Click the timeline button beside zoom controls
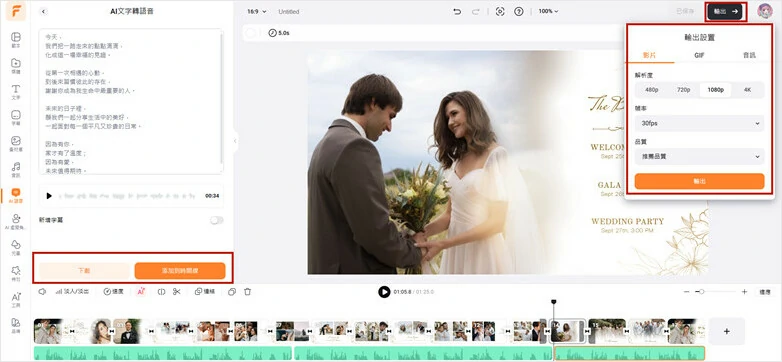 (764, 292)
